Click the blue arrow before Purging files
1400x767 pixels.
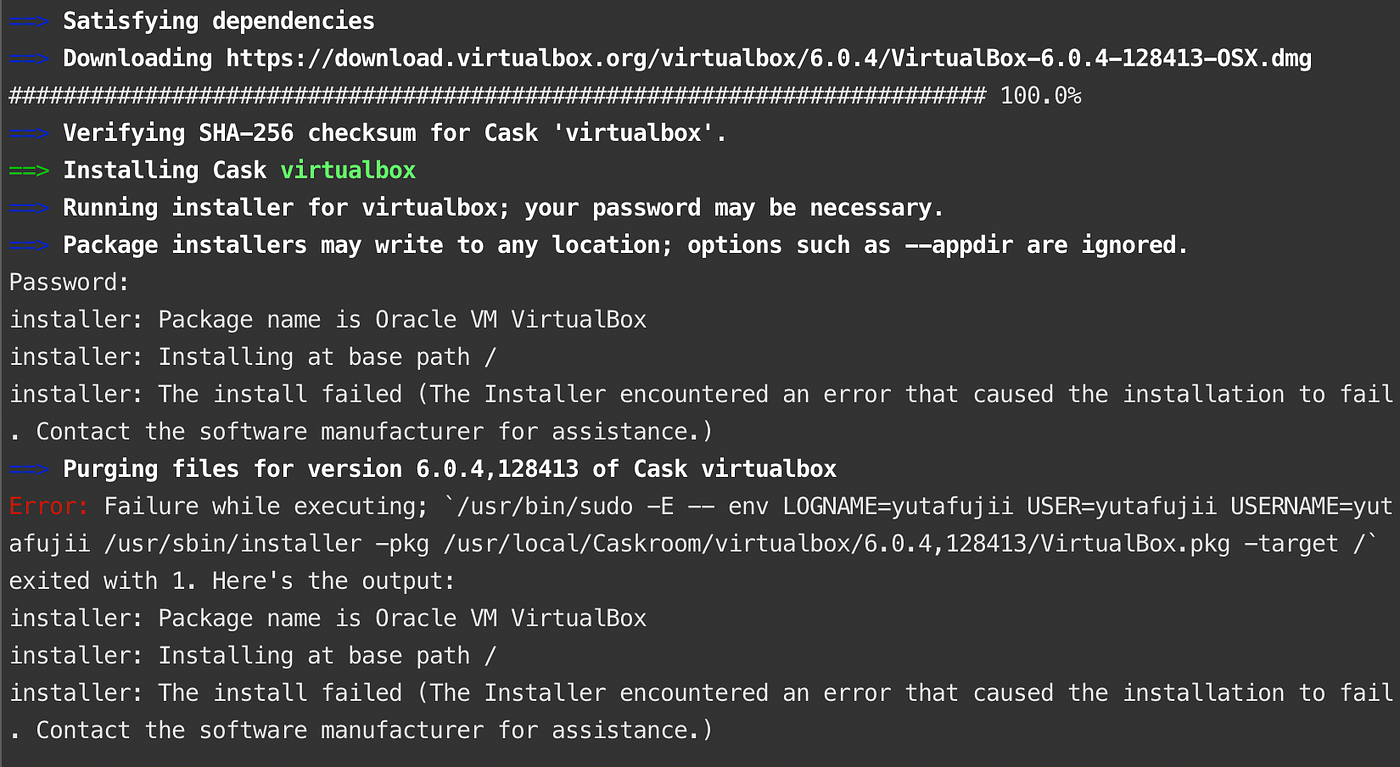(x=29, y=469)
